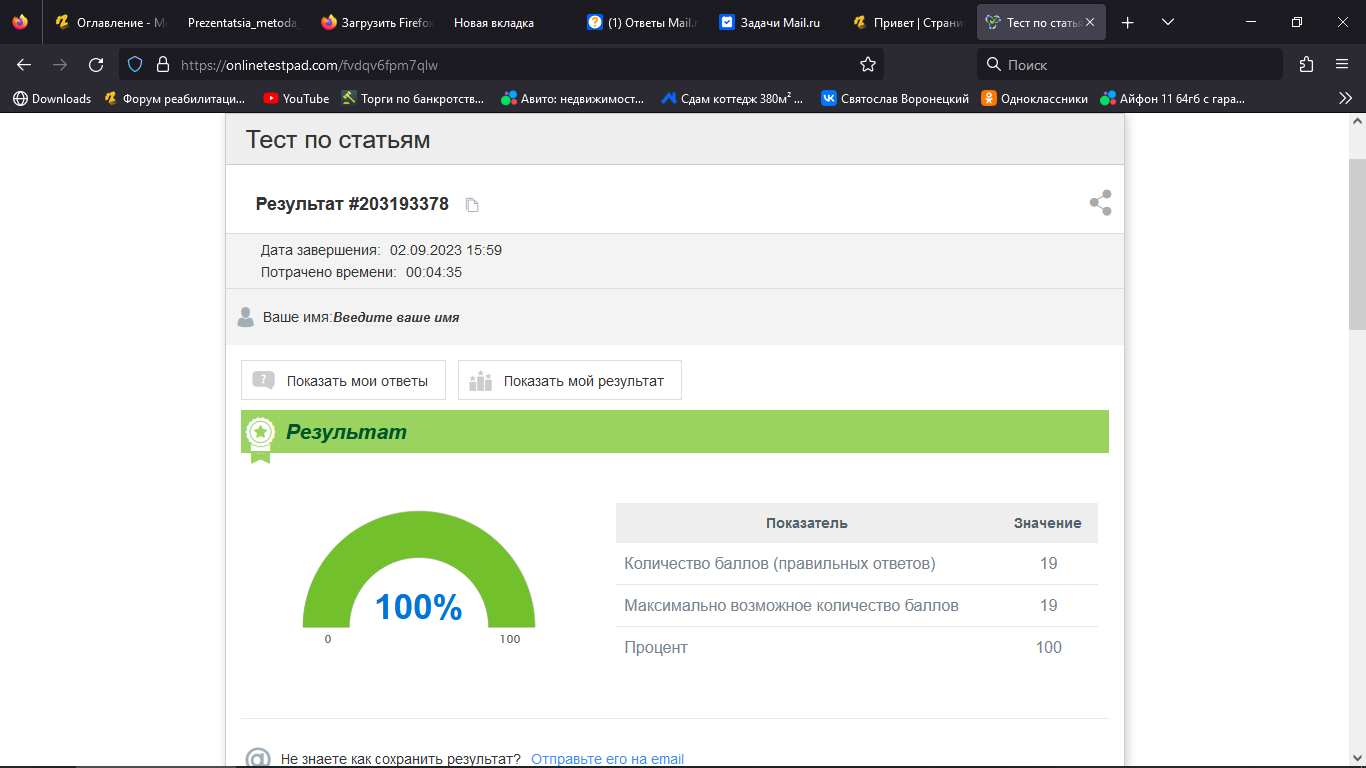Click the Показать мои ответы button
This screenshot has height=768, width=1366.
pos(343,381)
